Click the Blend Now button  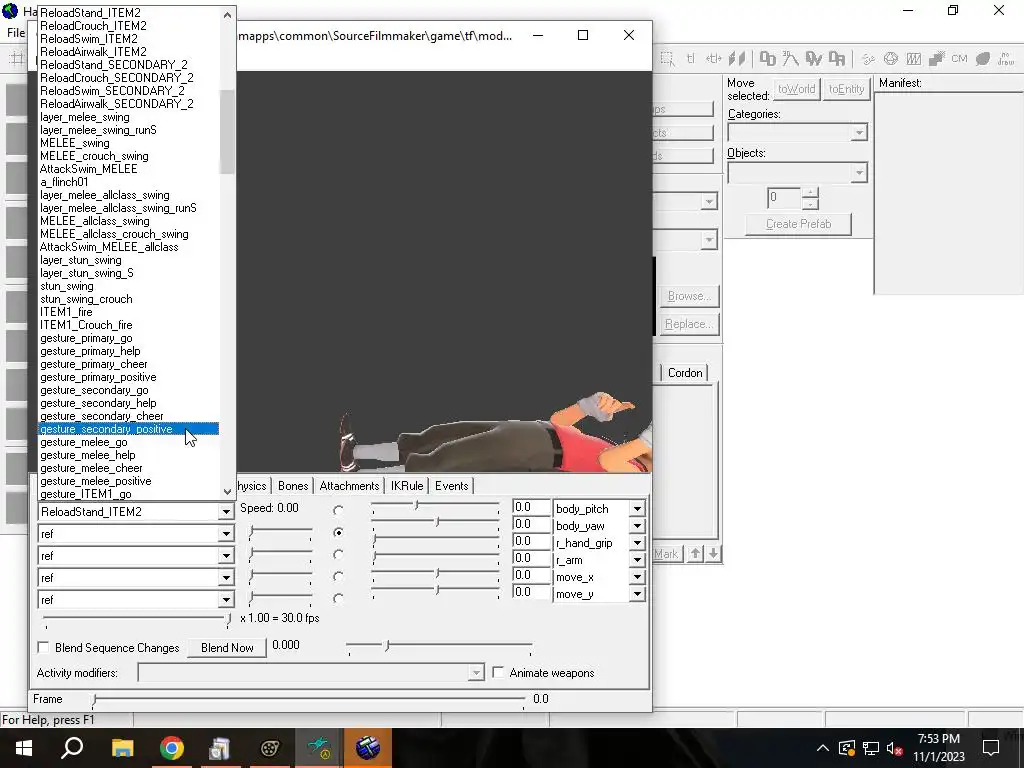[227, 648]
